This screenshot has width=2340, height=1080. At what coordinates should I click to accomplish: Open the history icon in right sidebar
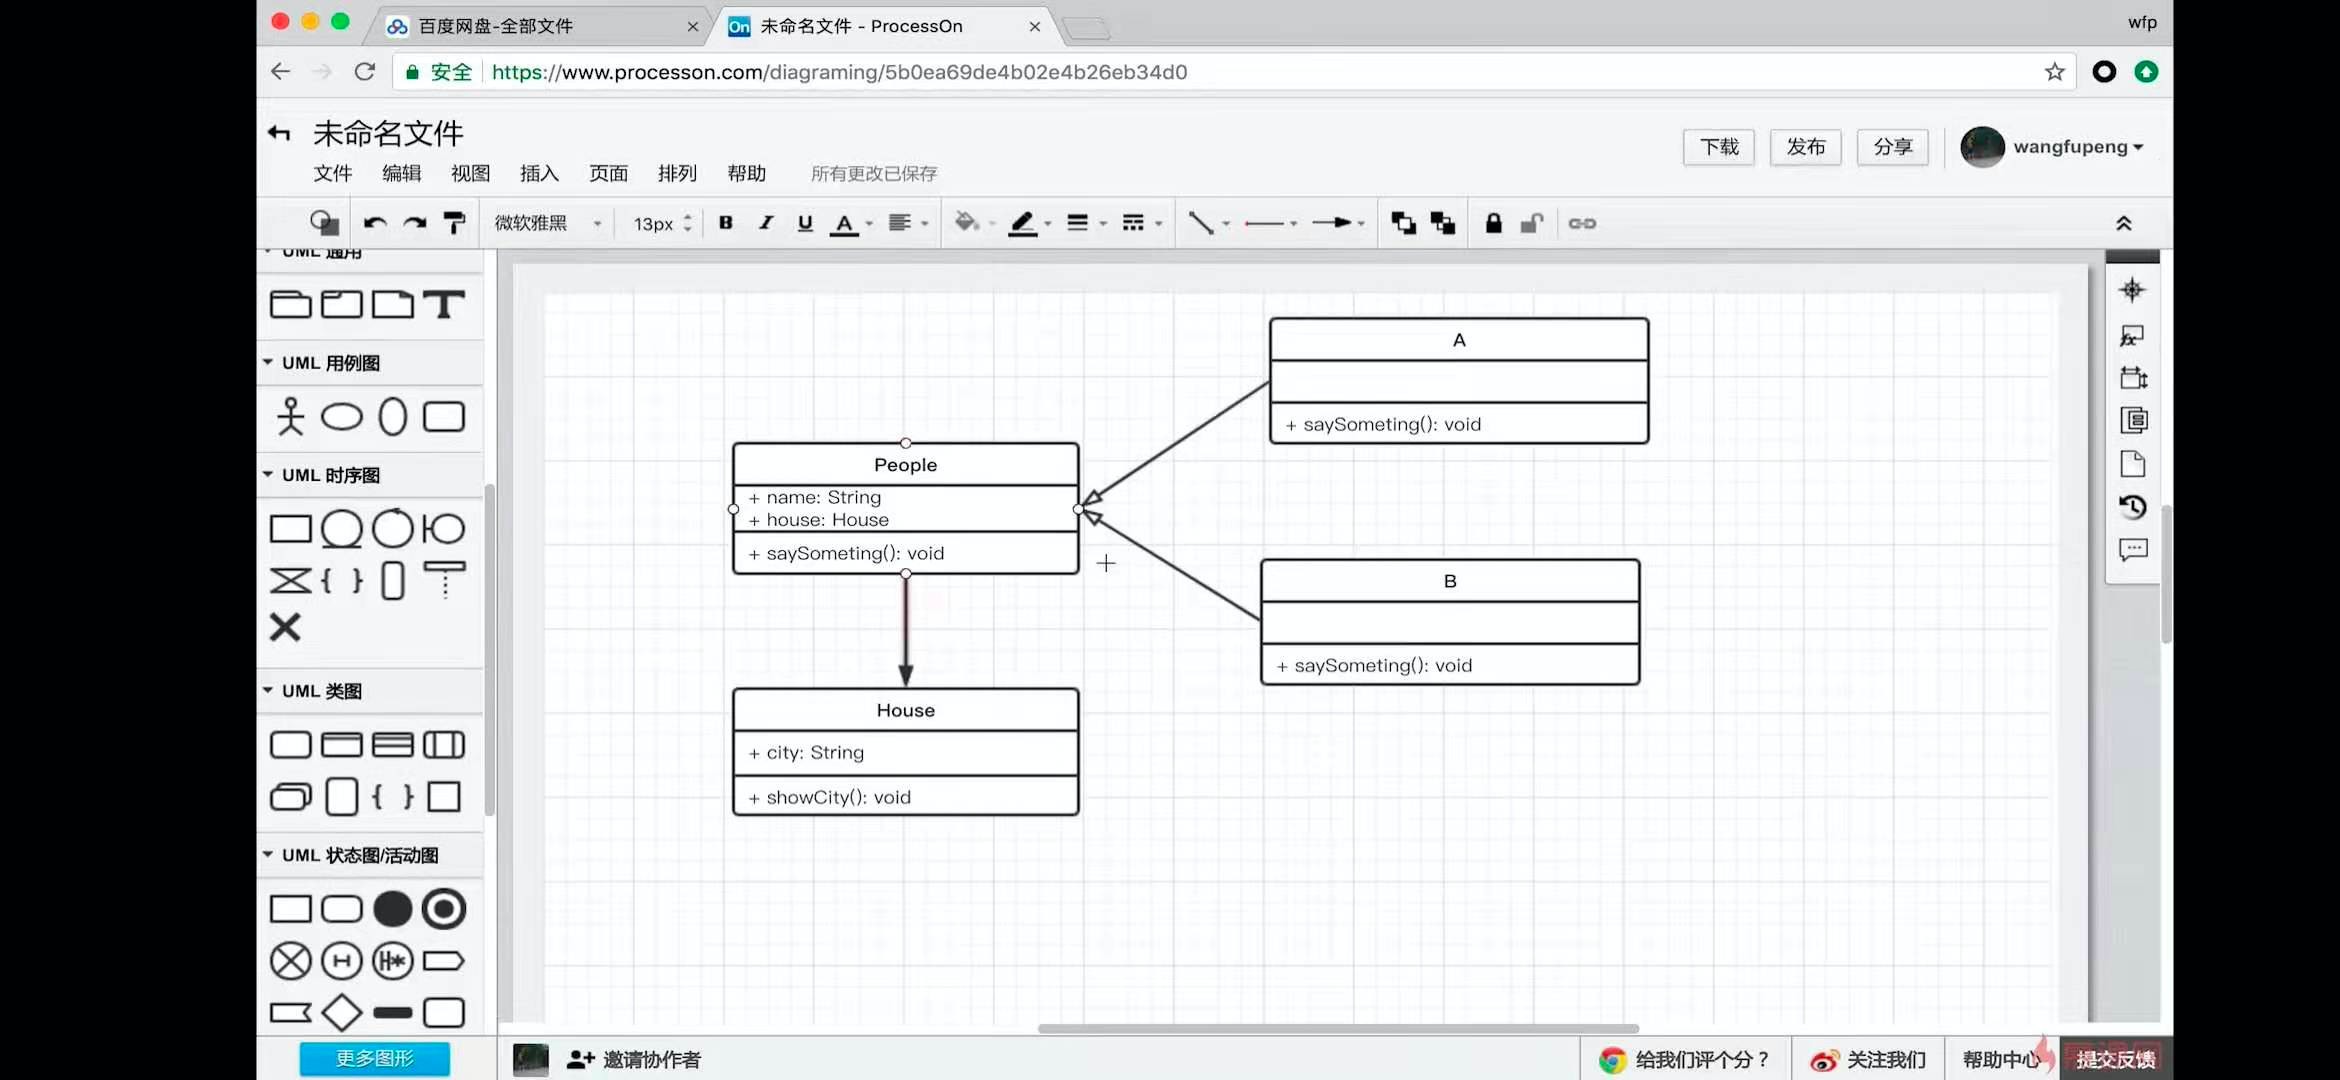(x=2132, y=507)
